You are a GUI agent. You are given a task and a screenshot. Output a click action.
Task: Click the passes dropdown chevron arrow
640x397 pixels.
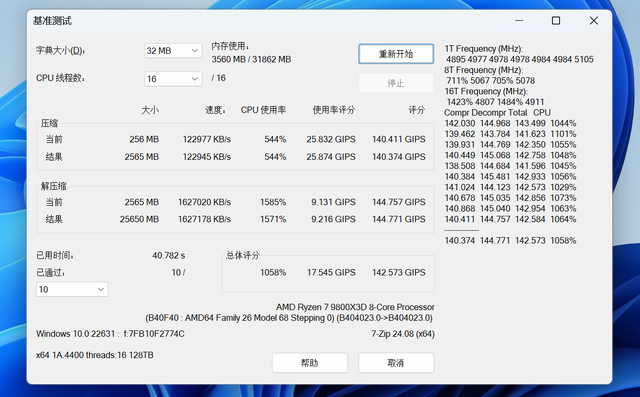(101, 289)
